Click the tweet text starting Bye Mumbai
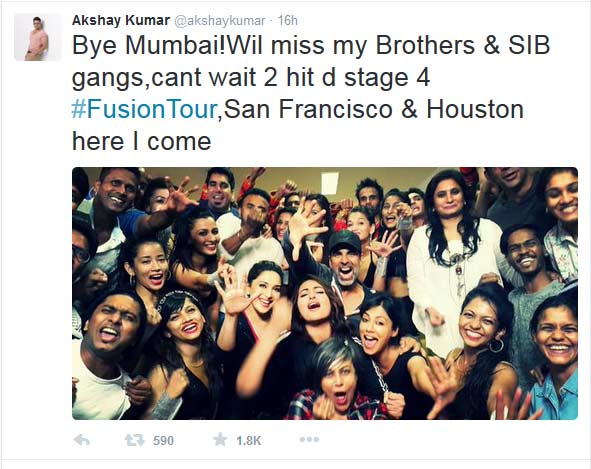This screenshot has width=591, height=469. click(x=311, y=93)
